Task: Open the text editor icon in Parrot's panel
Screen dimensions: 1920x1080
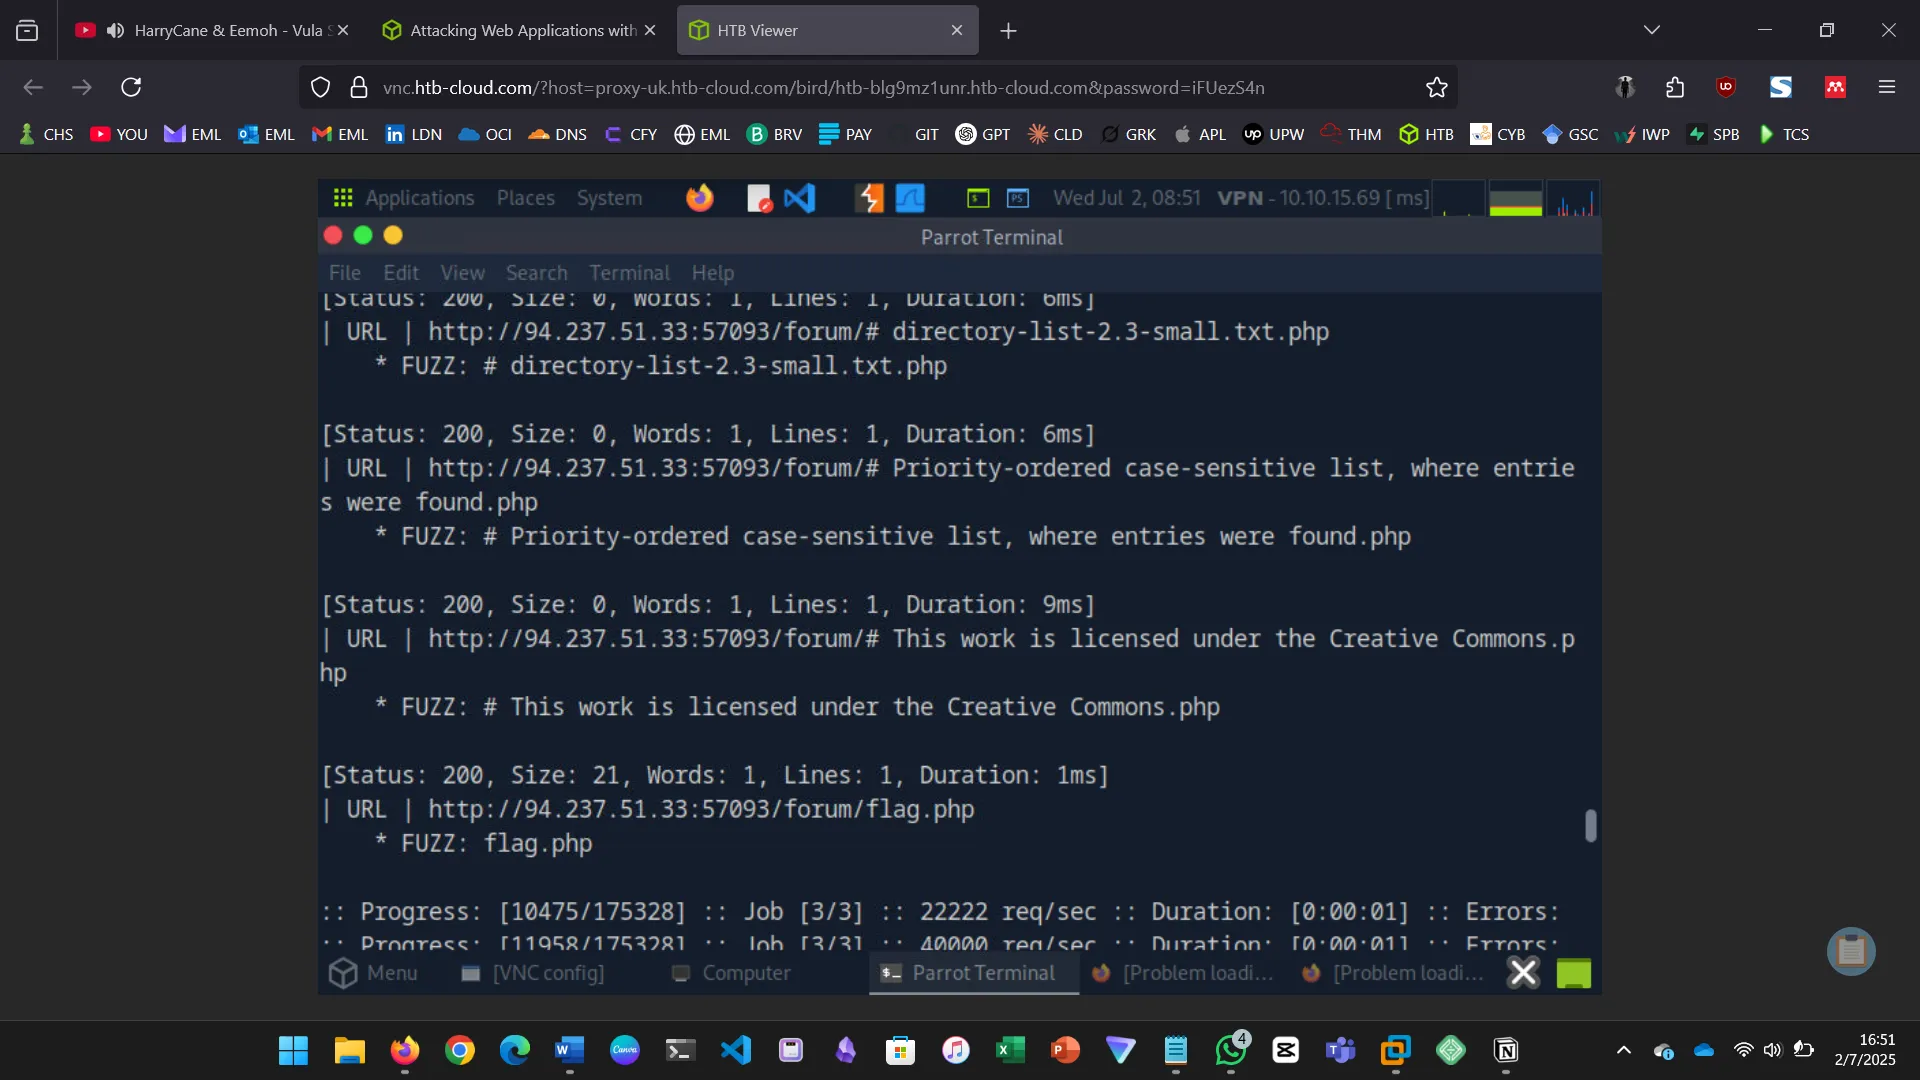Action: [759, 198]
